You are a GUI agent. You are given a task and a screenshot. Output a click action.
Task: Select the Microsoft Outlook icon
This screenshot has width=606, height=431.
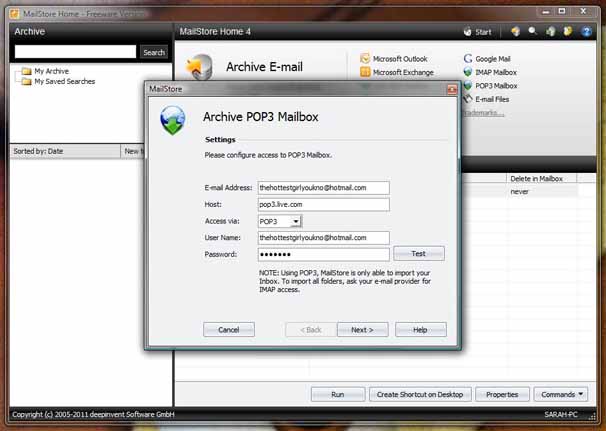coord(365,58)
